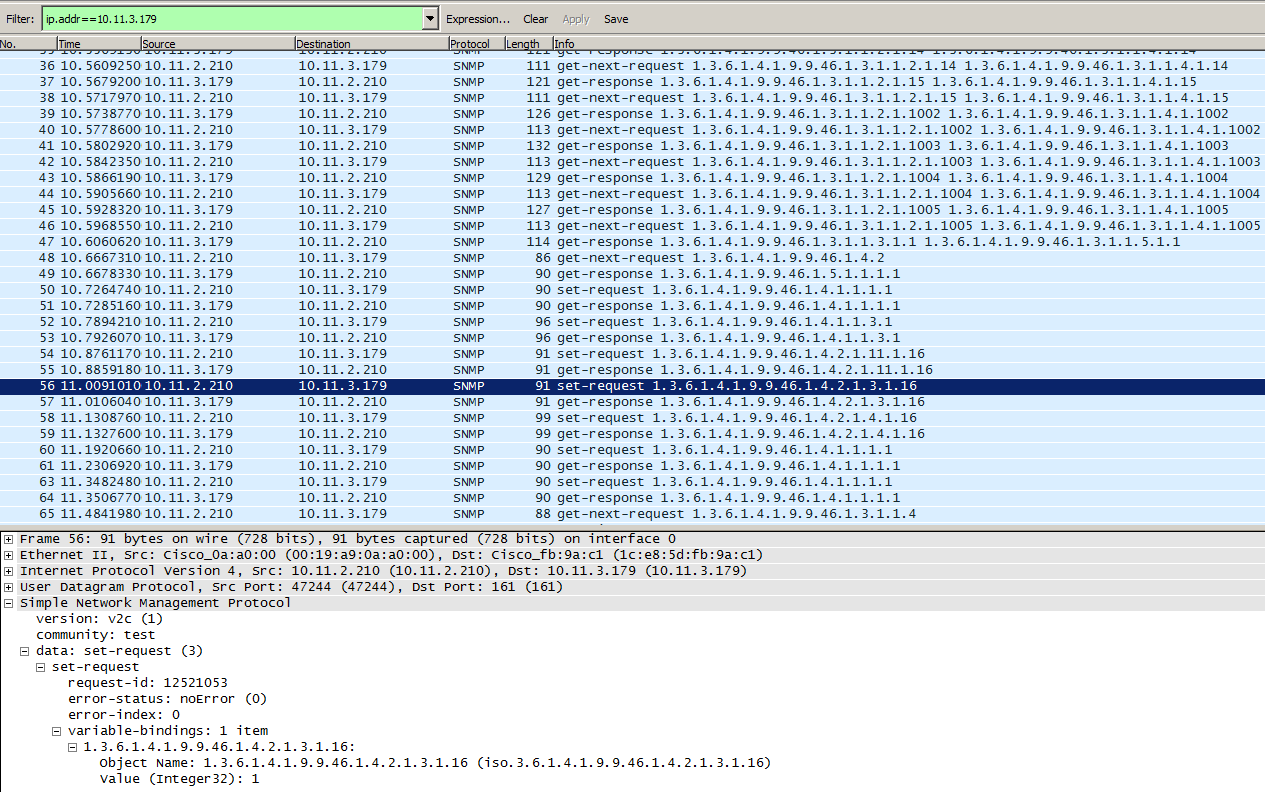Select packet 38 get-next-request row

point(632,98)
